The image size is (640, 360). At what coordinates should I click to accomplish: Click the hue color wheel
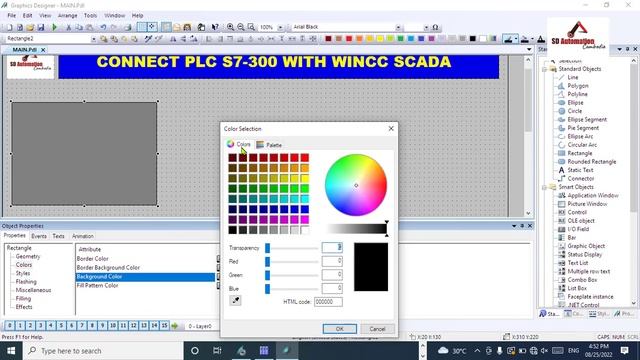[x=356, y=185]
